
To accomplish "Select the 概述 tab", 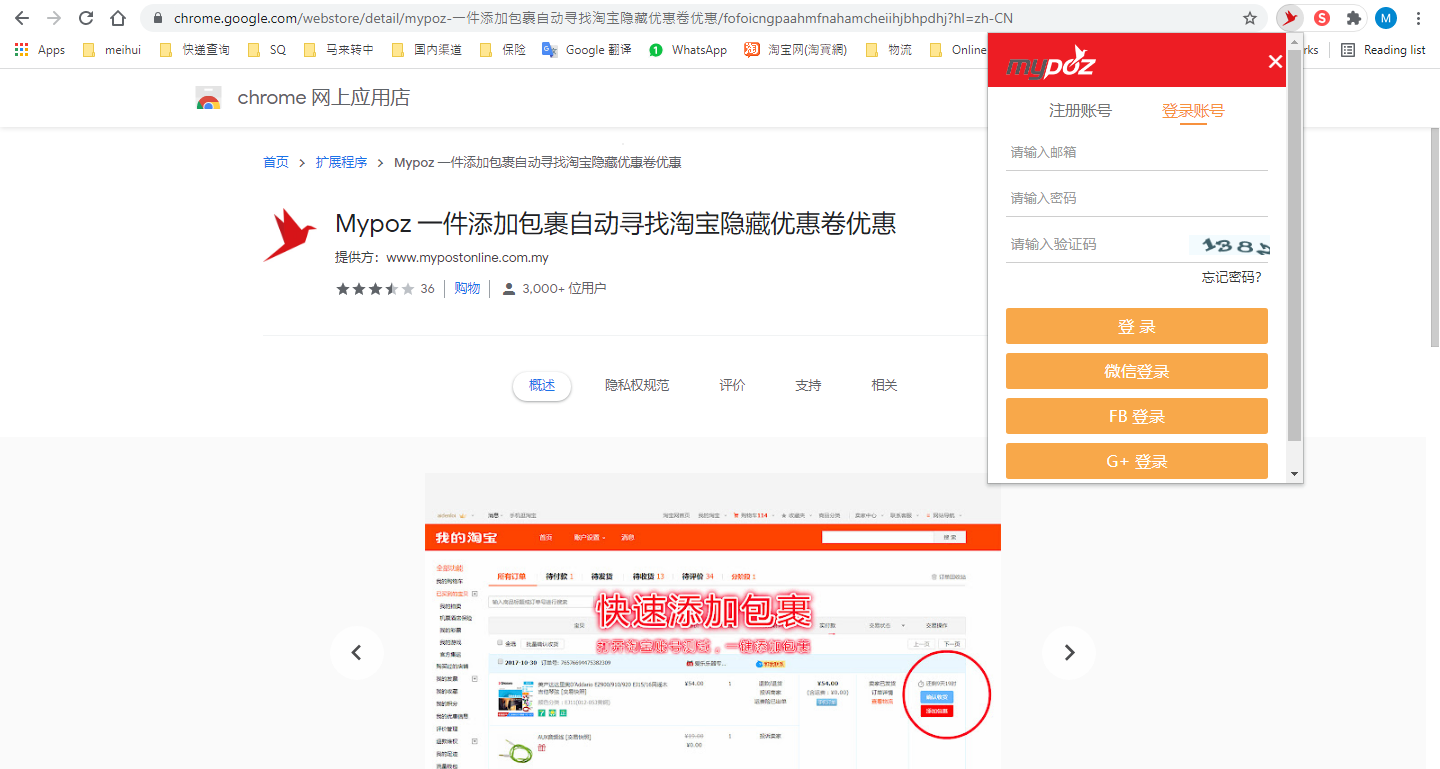I will click(x=542, y=386).
